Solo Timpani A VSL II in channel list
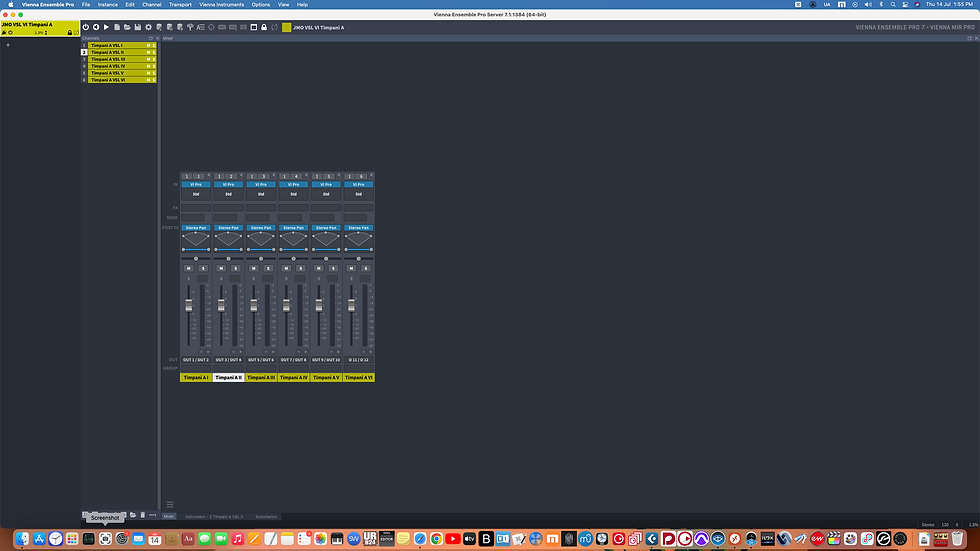 point(154,52)
